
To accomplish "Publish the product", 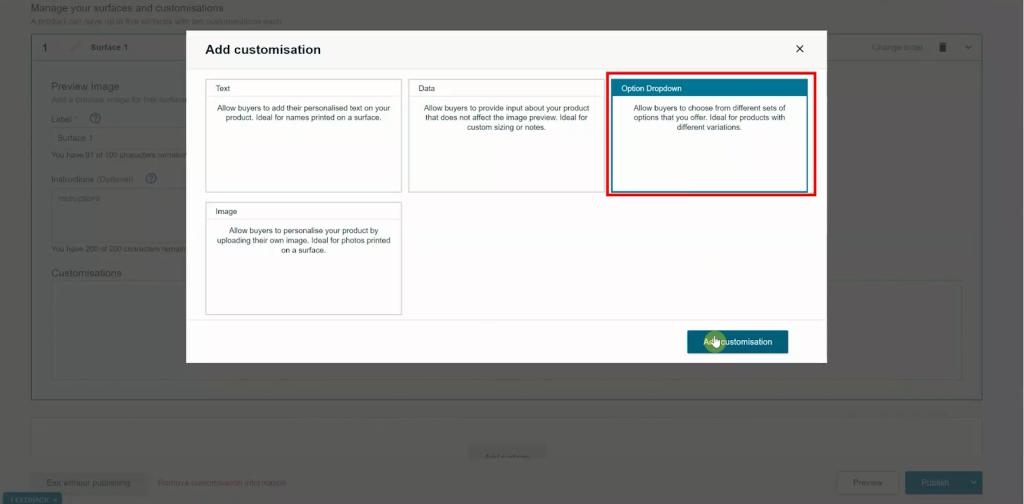I will [x=935, y=483].
